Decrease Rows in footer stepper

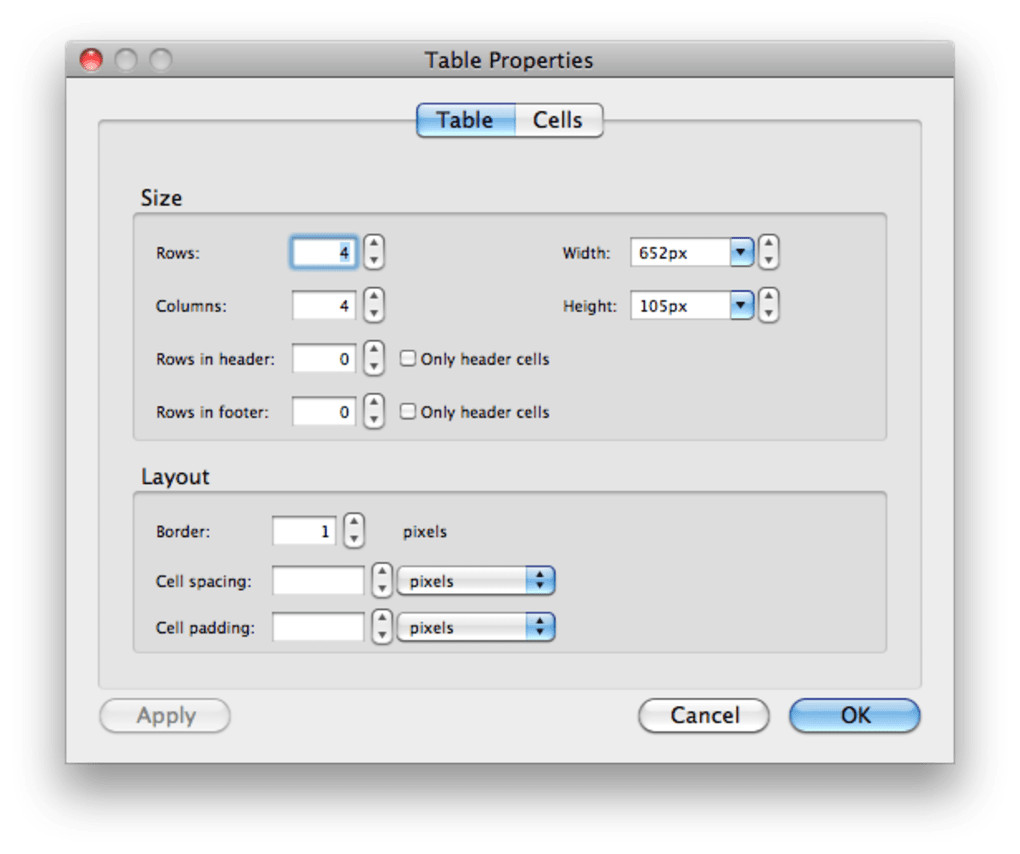click(x=373, y=420)
